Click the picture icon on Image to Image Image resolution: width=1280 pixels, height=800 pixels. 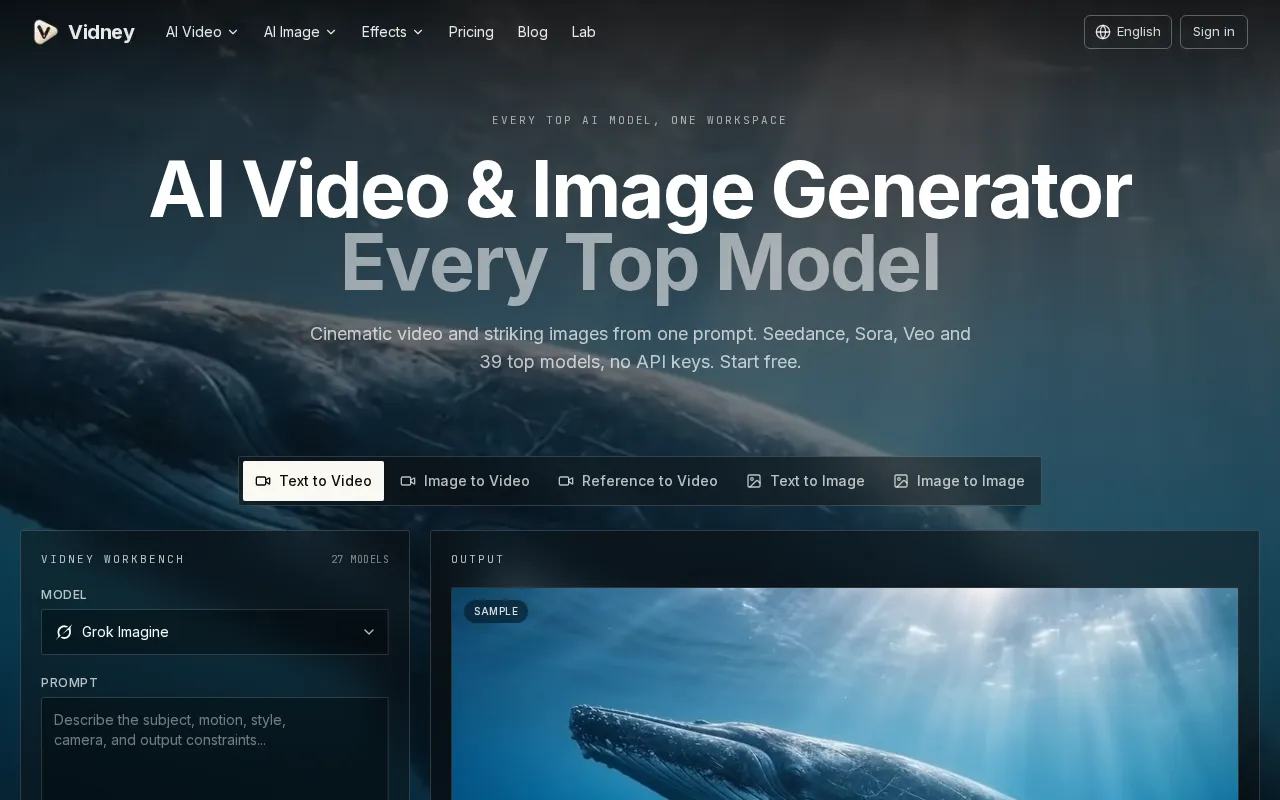click(901, 481)
